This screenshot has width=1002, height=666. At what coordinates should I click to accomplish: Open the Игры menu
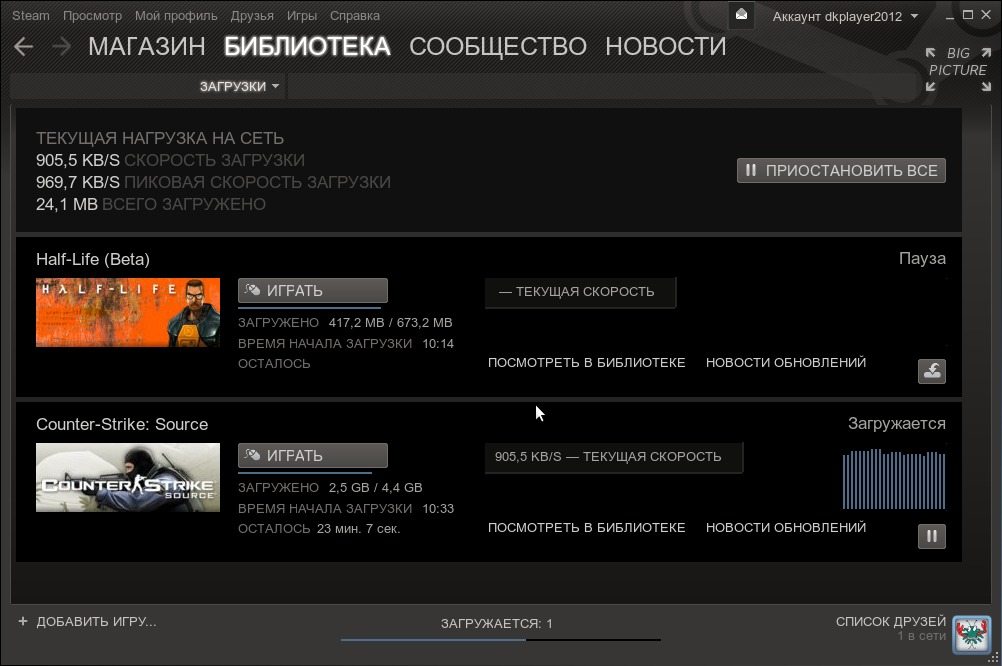[x=302, y=15]
